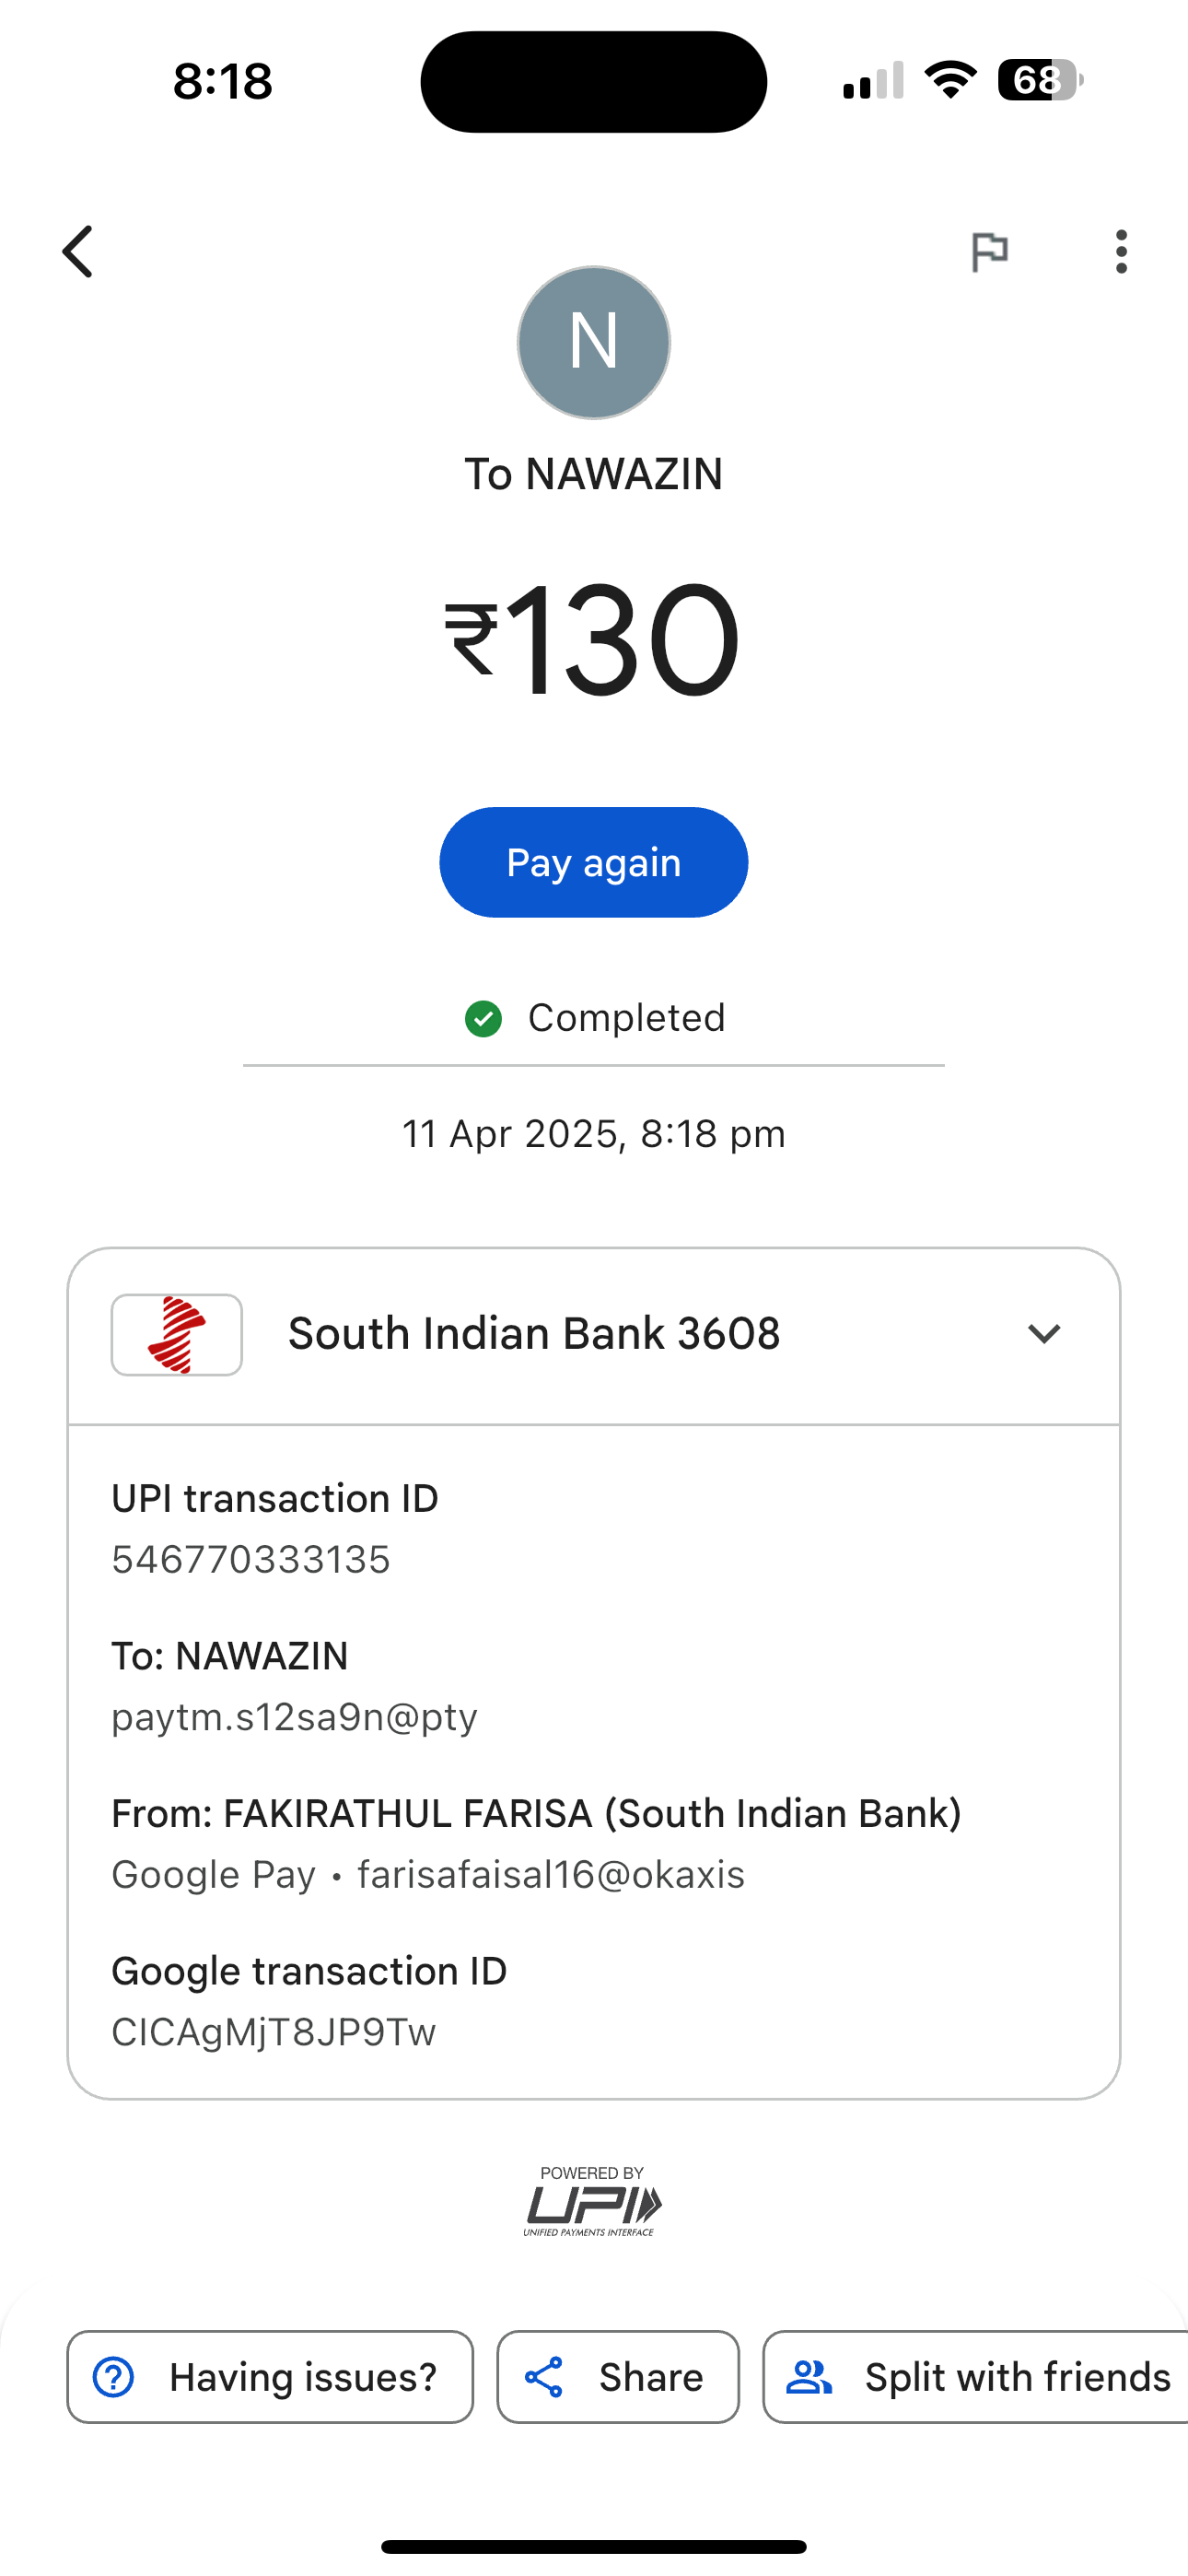Tap the ₹130 amount text
This screenshot has height=2576, width=1188.
coord(593,640)
